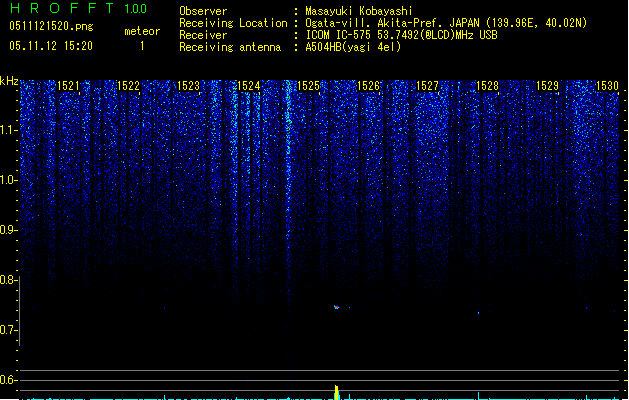Click the 'Receiver' label
Viewport: 629px width, 400px height.
pyautogui.click(x=203, y=35)
